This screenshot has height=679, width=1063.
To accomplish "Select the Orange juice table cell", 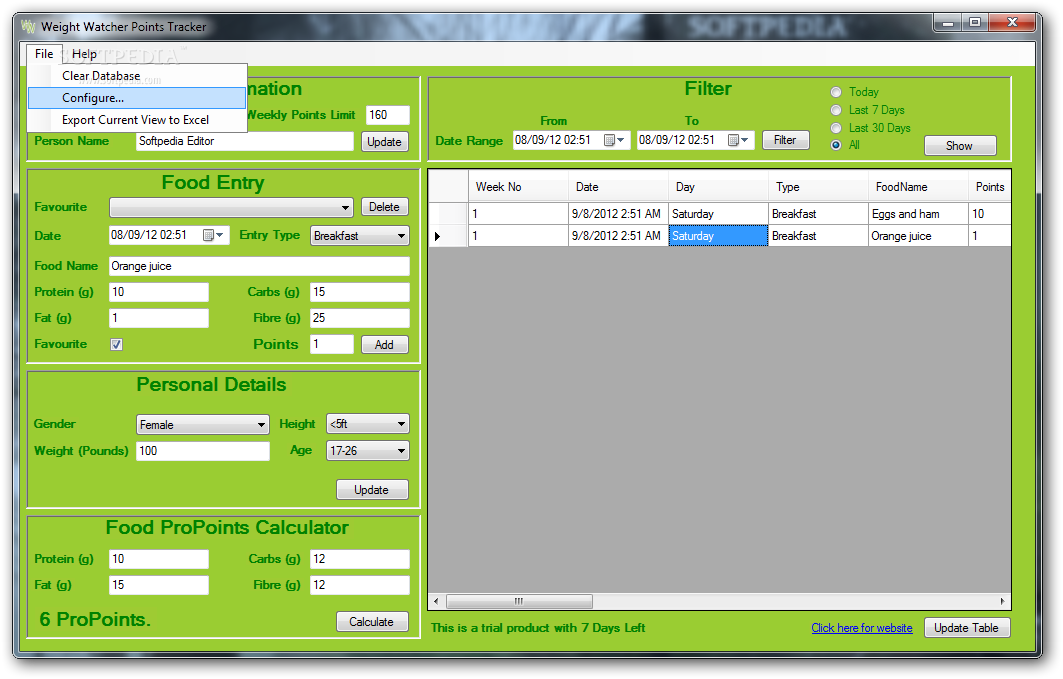I will pyautogui.click(x=918, y=236).
